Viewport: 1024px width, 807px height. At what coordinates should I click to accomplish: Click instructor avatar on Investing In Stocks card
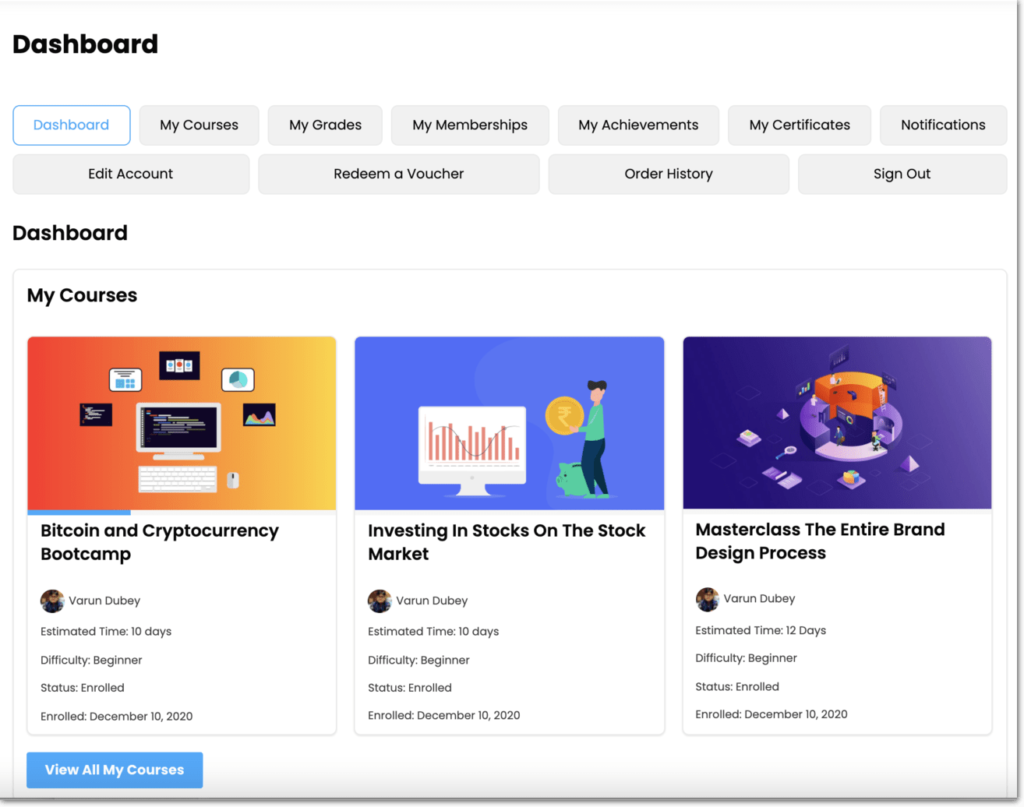(x=379, y=601)
